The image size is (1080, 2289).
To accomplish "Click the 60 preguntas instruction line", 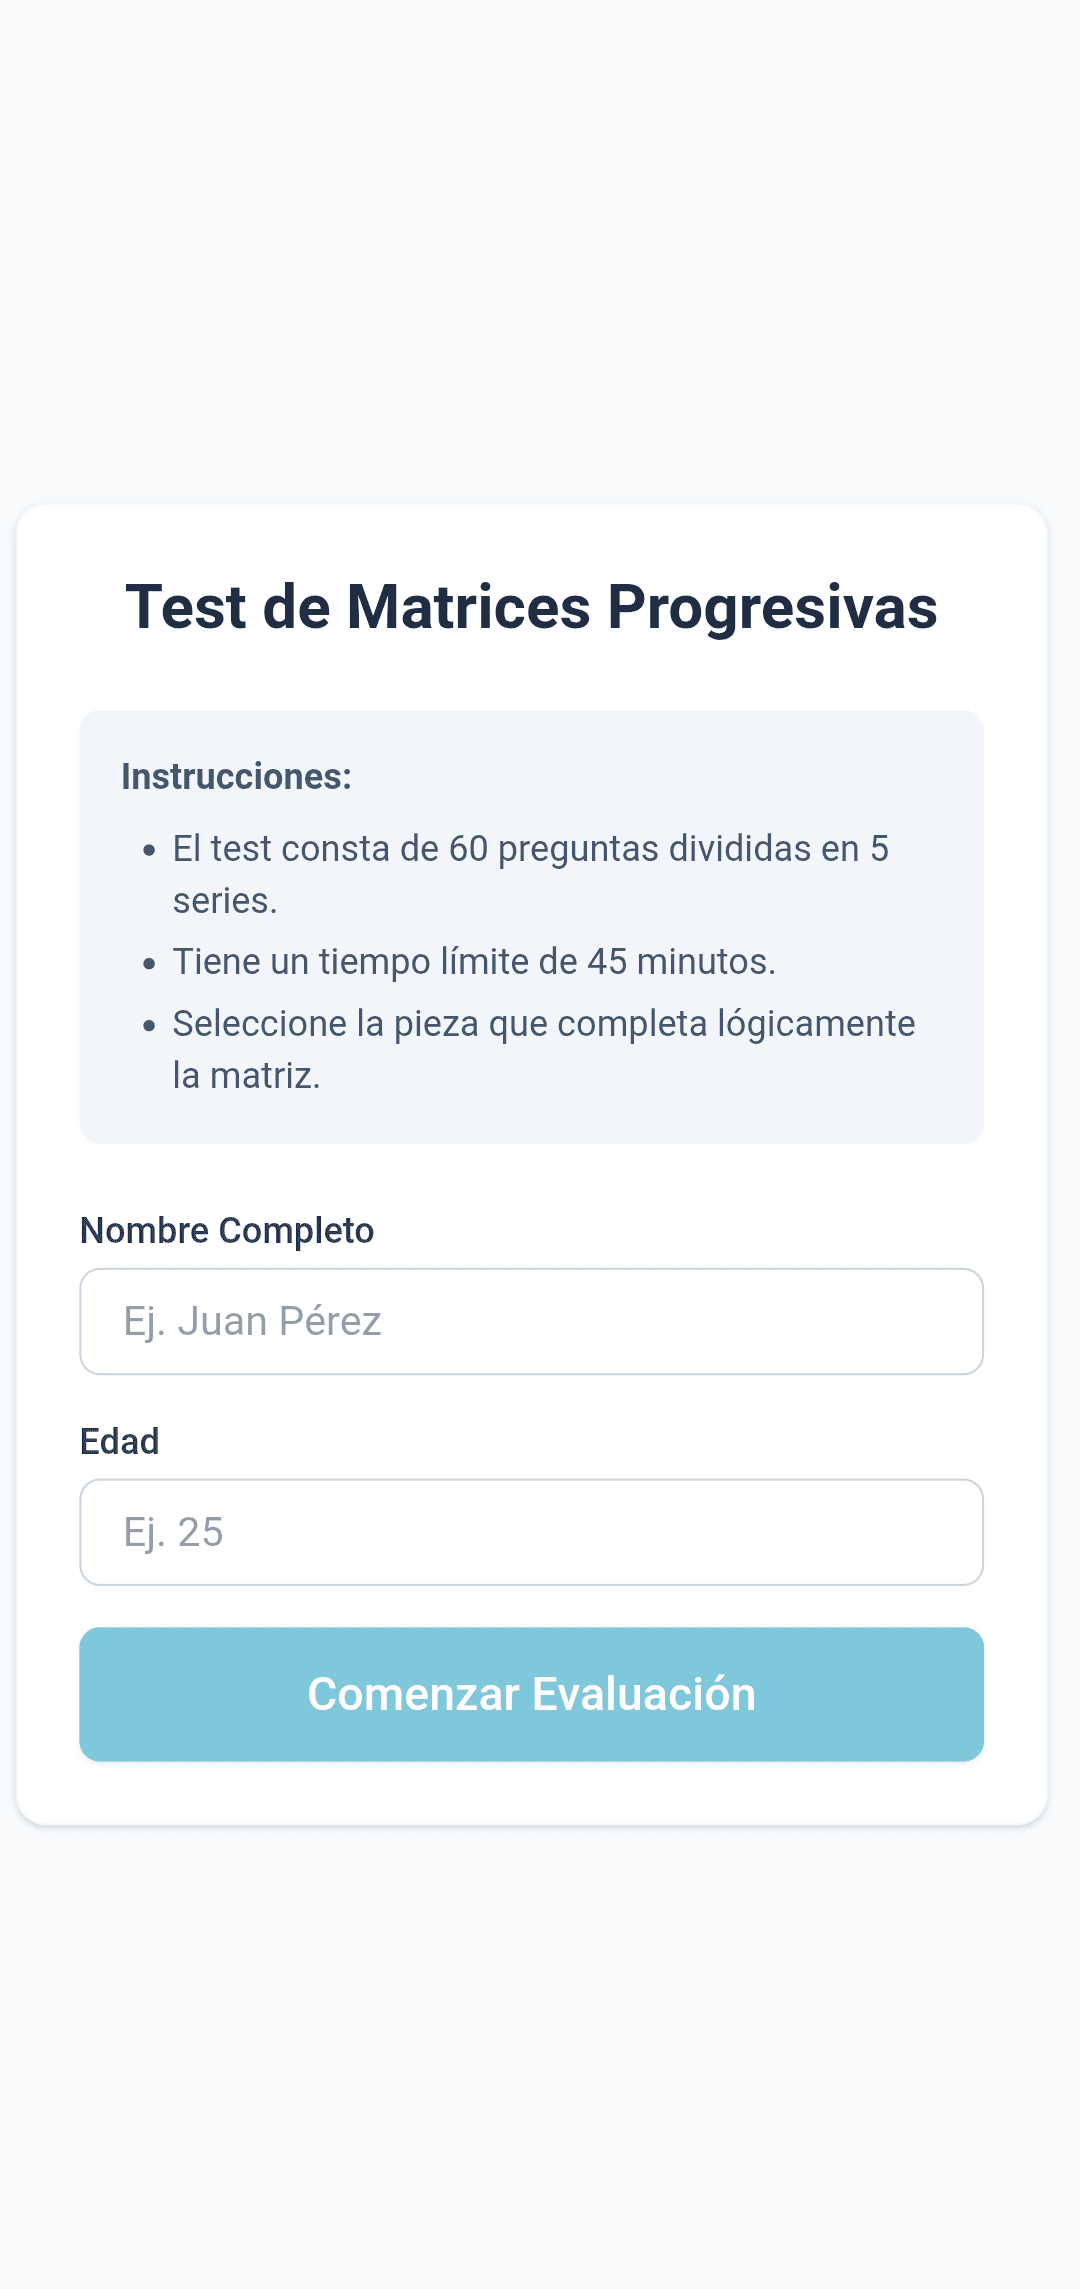I will (530, 849).
